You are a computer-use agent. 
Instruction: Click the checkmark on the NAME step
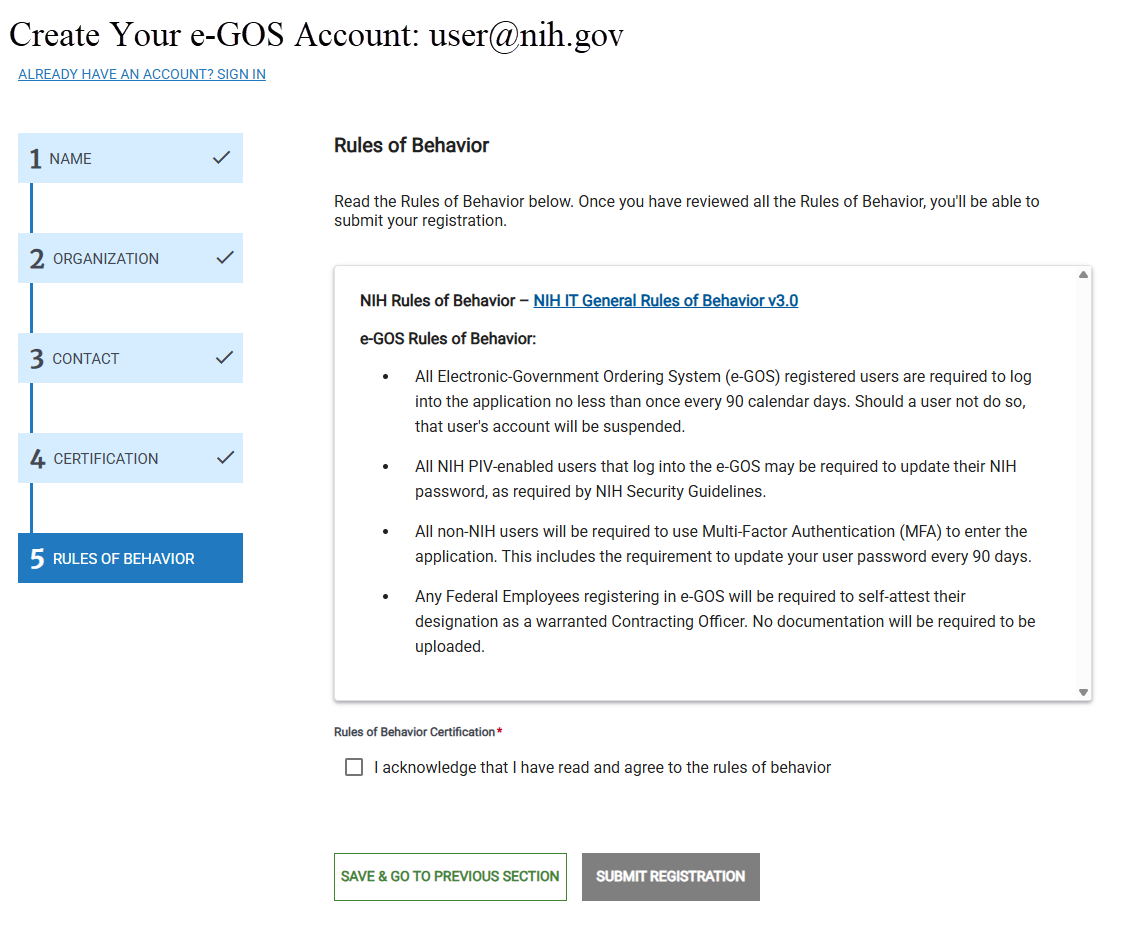coord(224,157)
